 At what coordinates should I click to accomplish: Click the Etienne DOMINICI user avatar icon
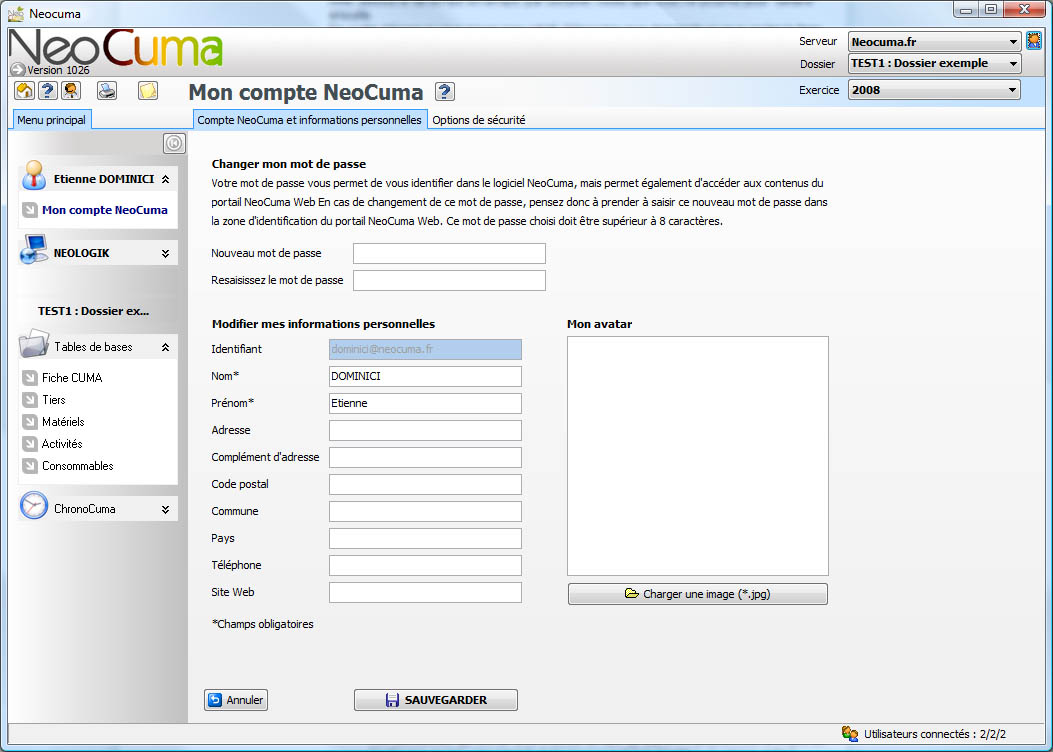coord(34,176)
